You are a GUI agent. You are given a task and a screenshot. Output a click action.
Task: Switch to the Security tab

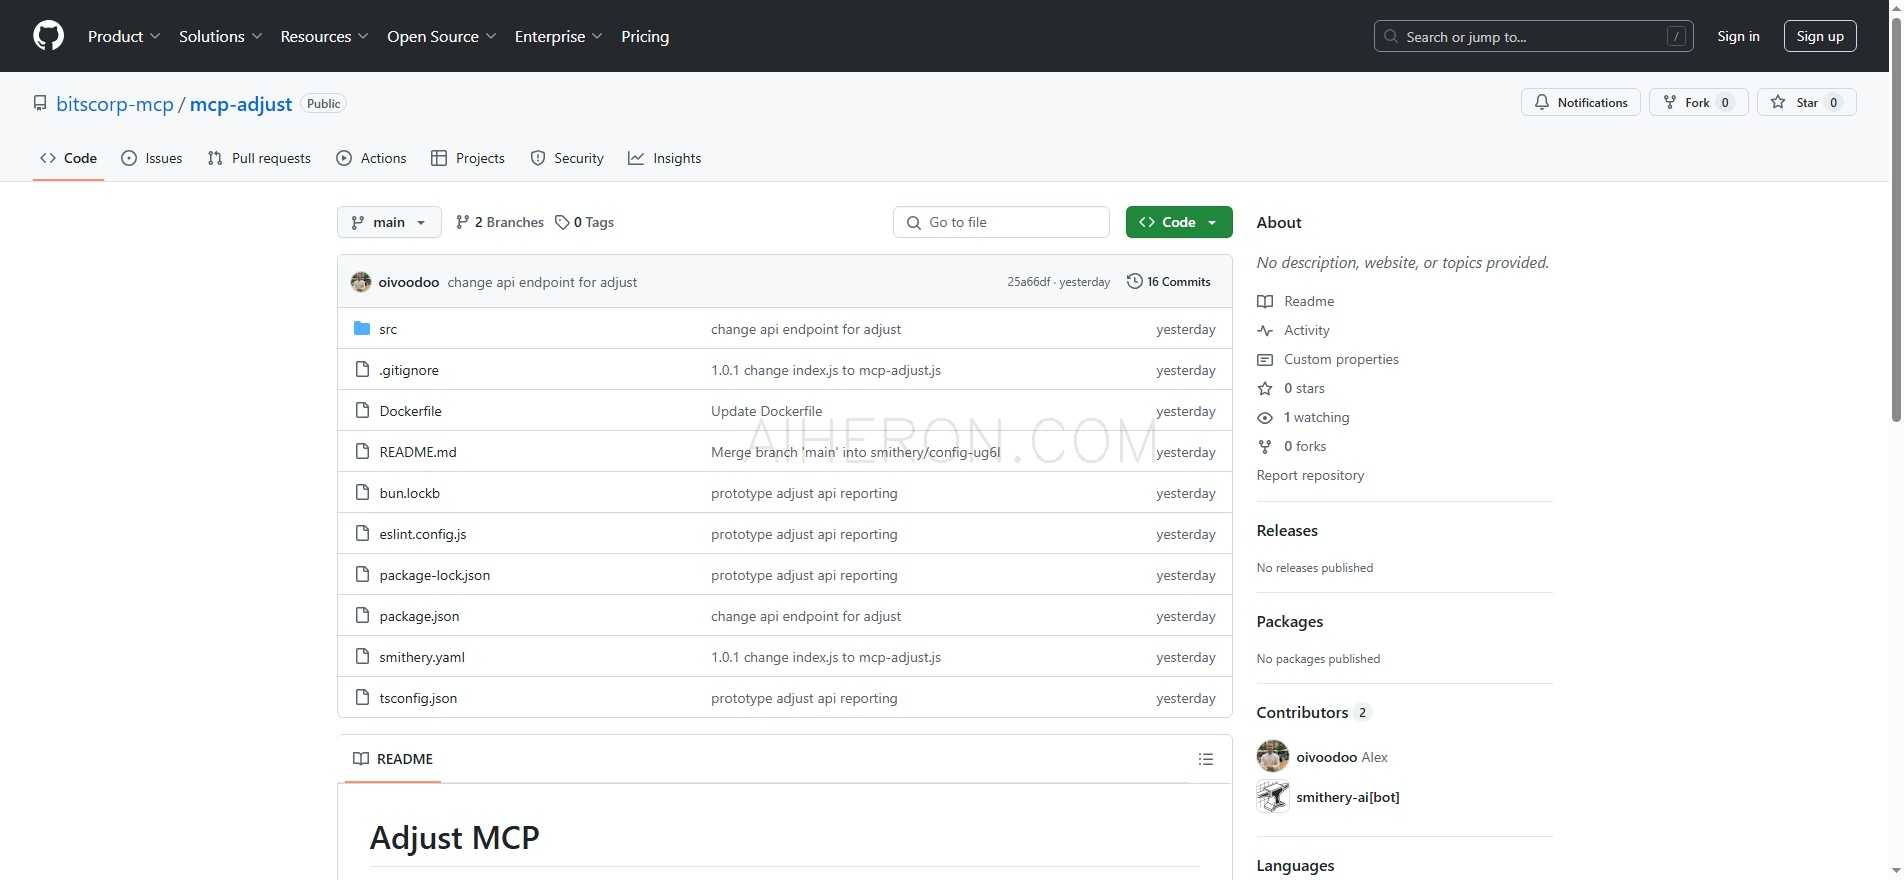[x=567, y=158]
